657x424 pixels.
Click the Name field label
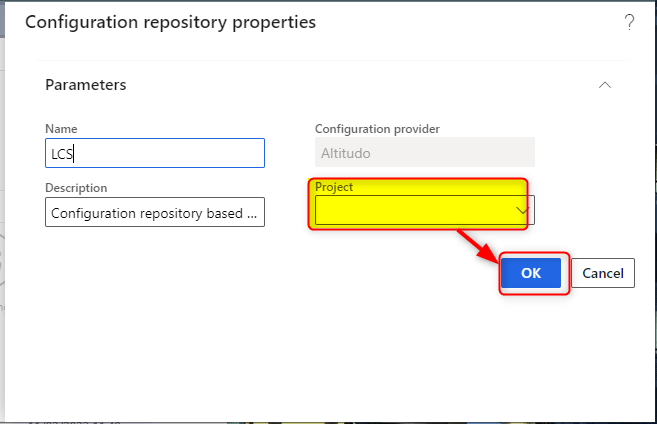point(61,129)
